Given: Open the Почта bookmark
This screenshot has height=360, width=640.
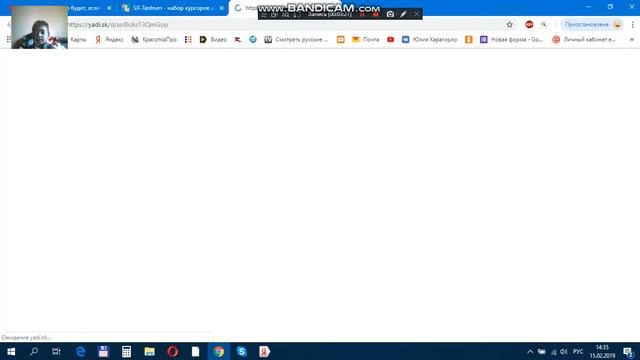Looking at the screenshot, I should pyautogui.click(x=366, y=40).
